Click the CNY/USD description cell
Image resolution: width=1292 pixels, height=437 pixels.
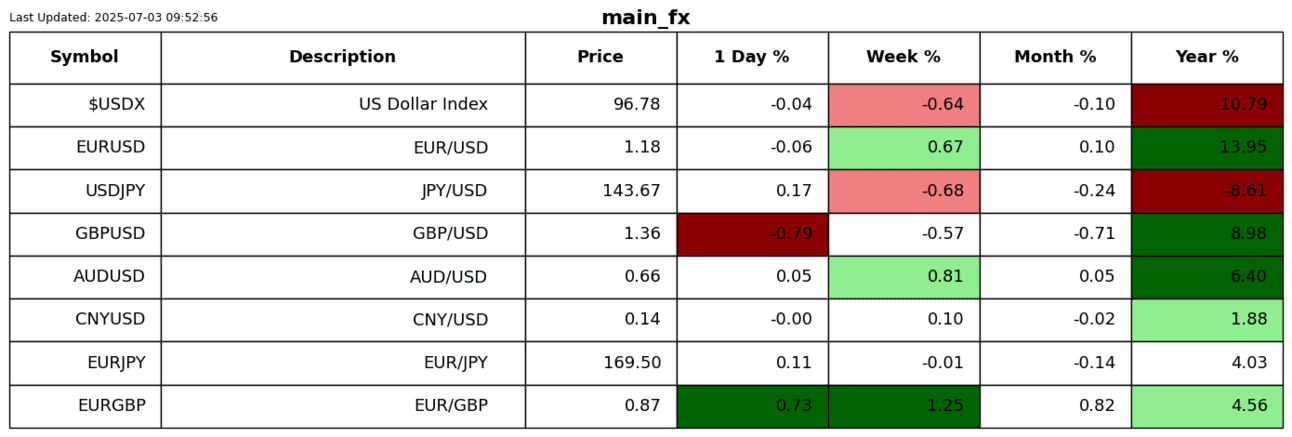click(342, 320)
